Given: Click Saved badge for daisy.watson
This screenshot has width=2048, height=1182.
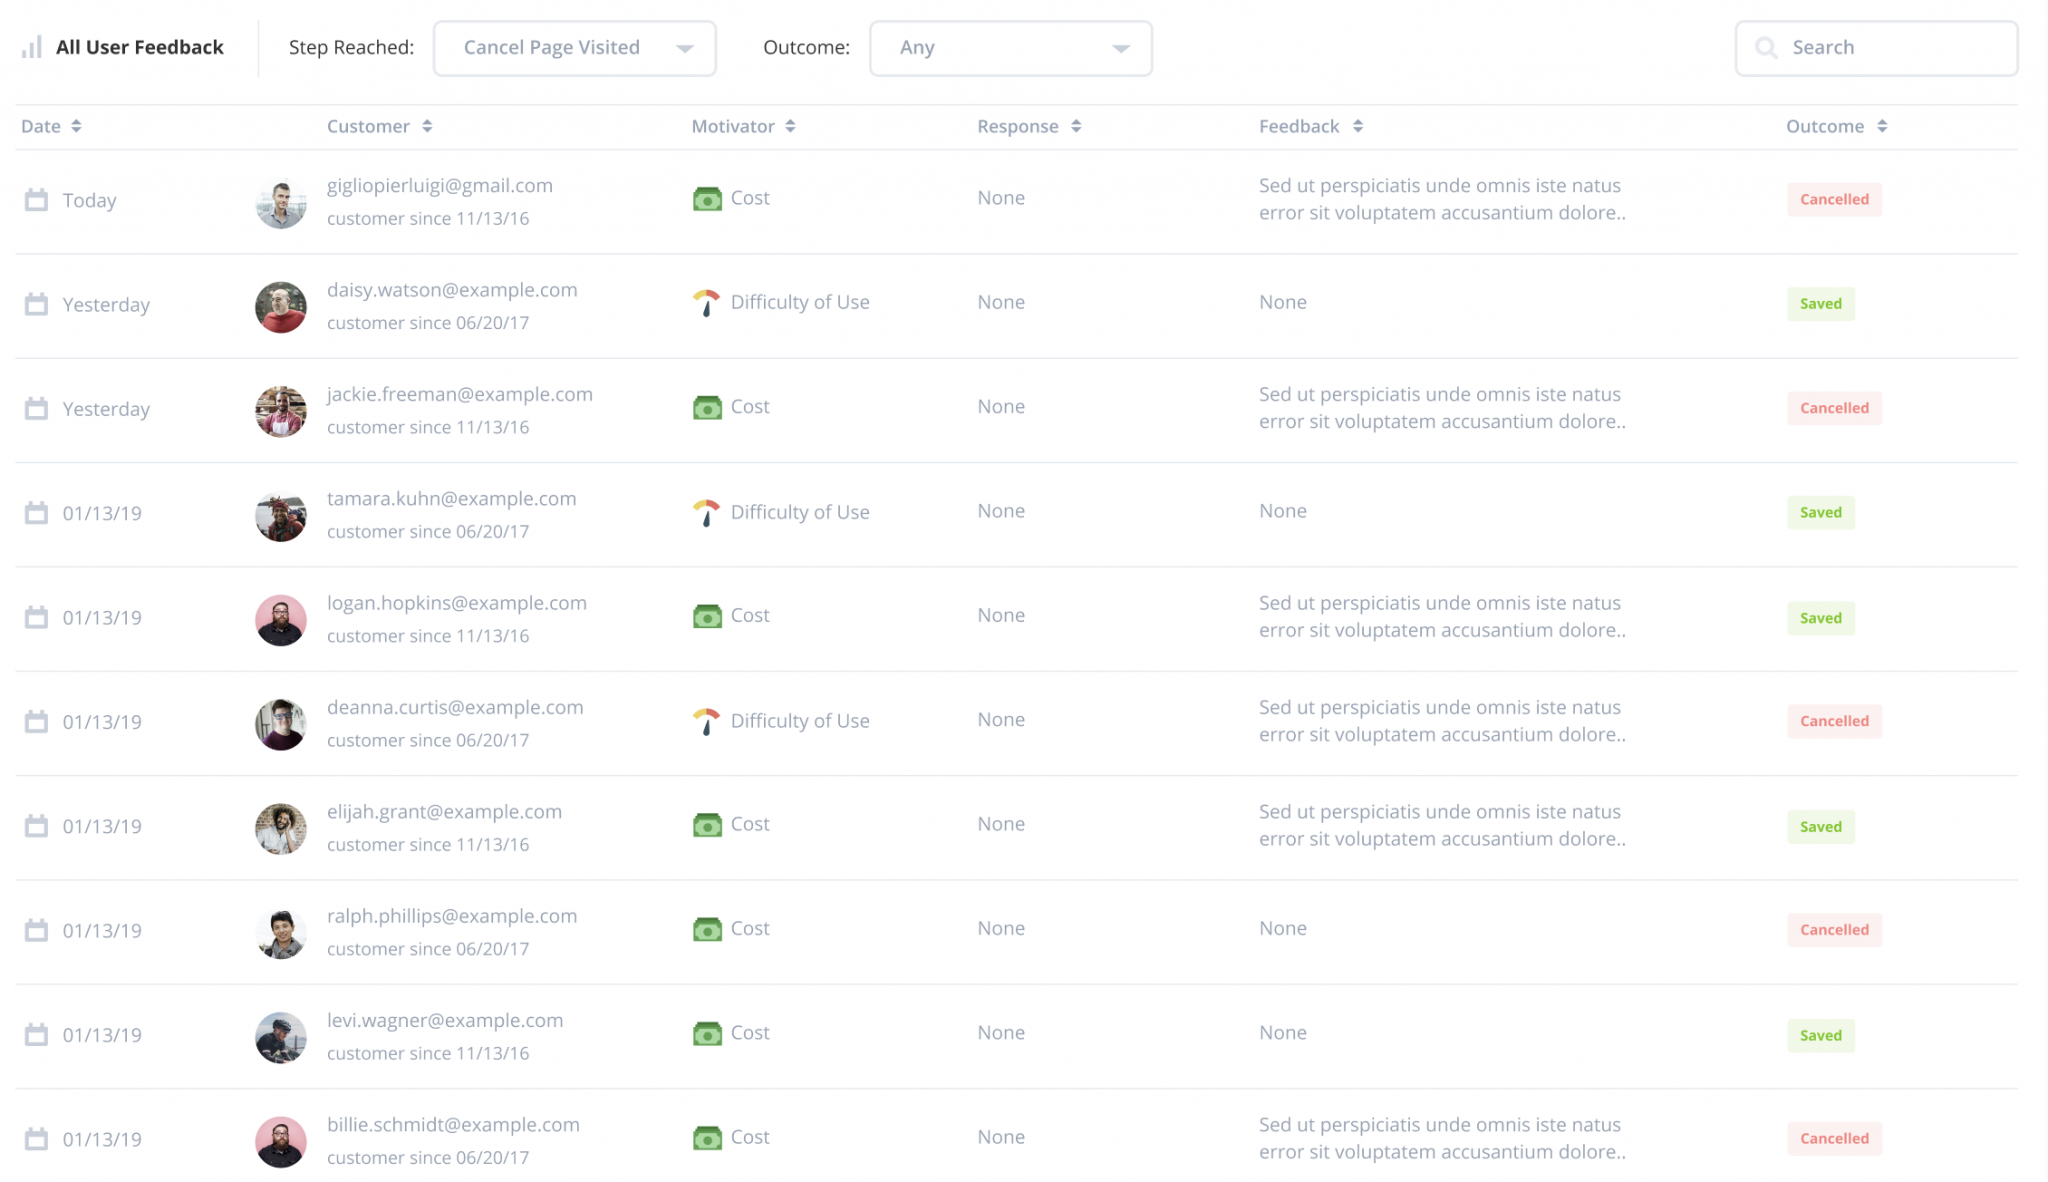Looking at the screenshot, I should click(x=1821, y=304).
